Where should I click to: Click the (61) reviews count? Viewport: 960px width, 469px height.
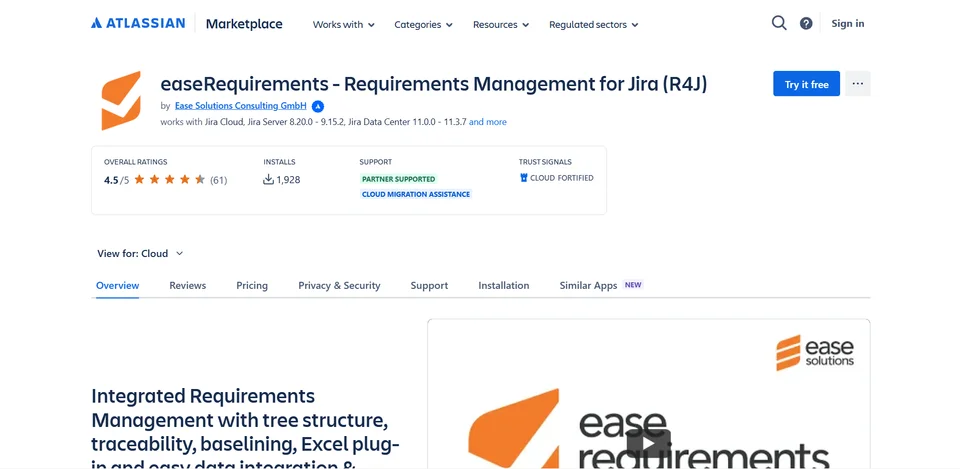coord(219,180)
